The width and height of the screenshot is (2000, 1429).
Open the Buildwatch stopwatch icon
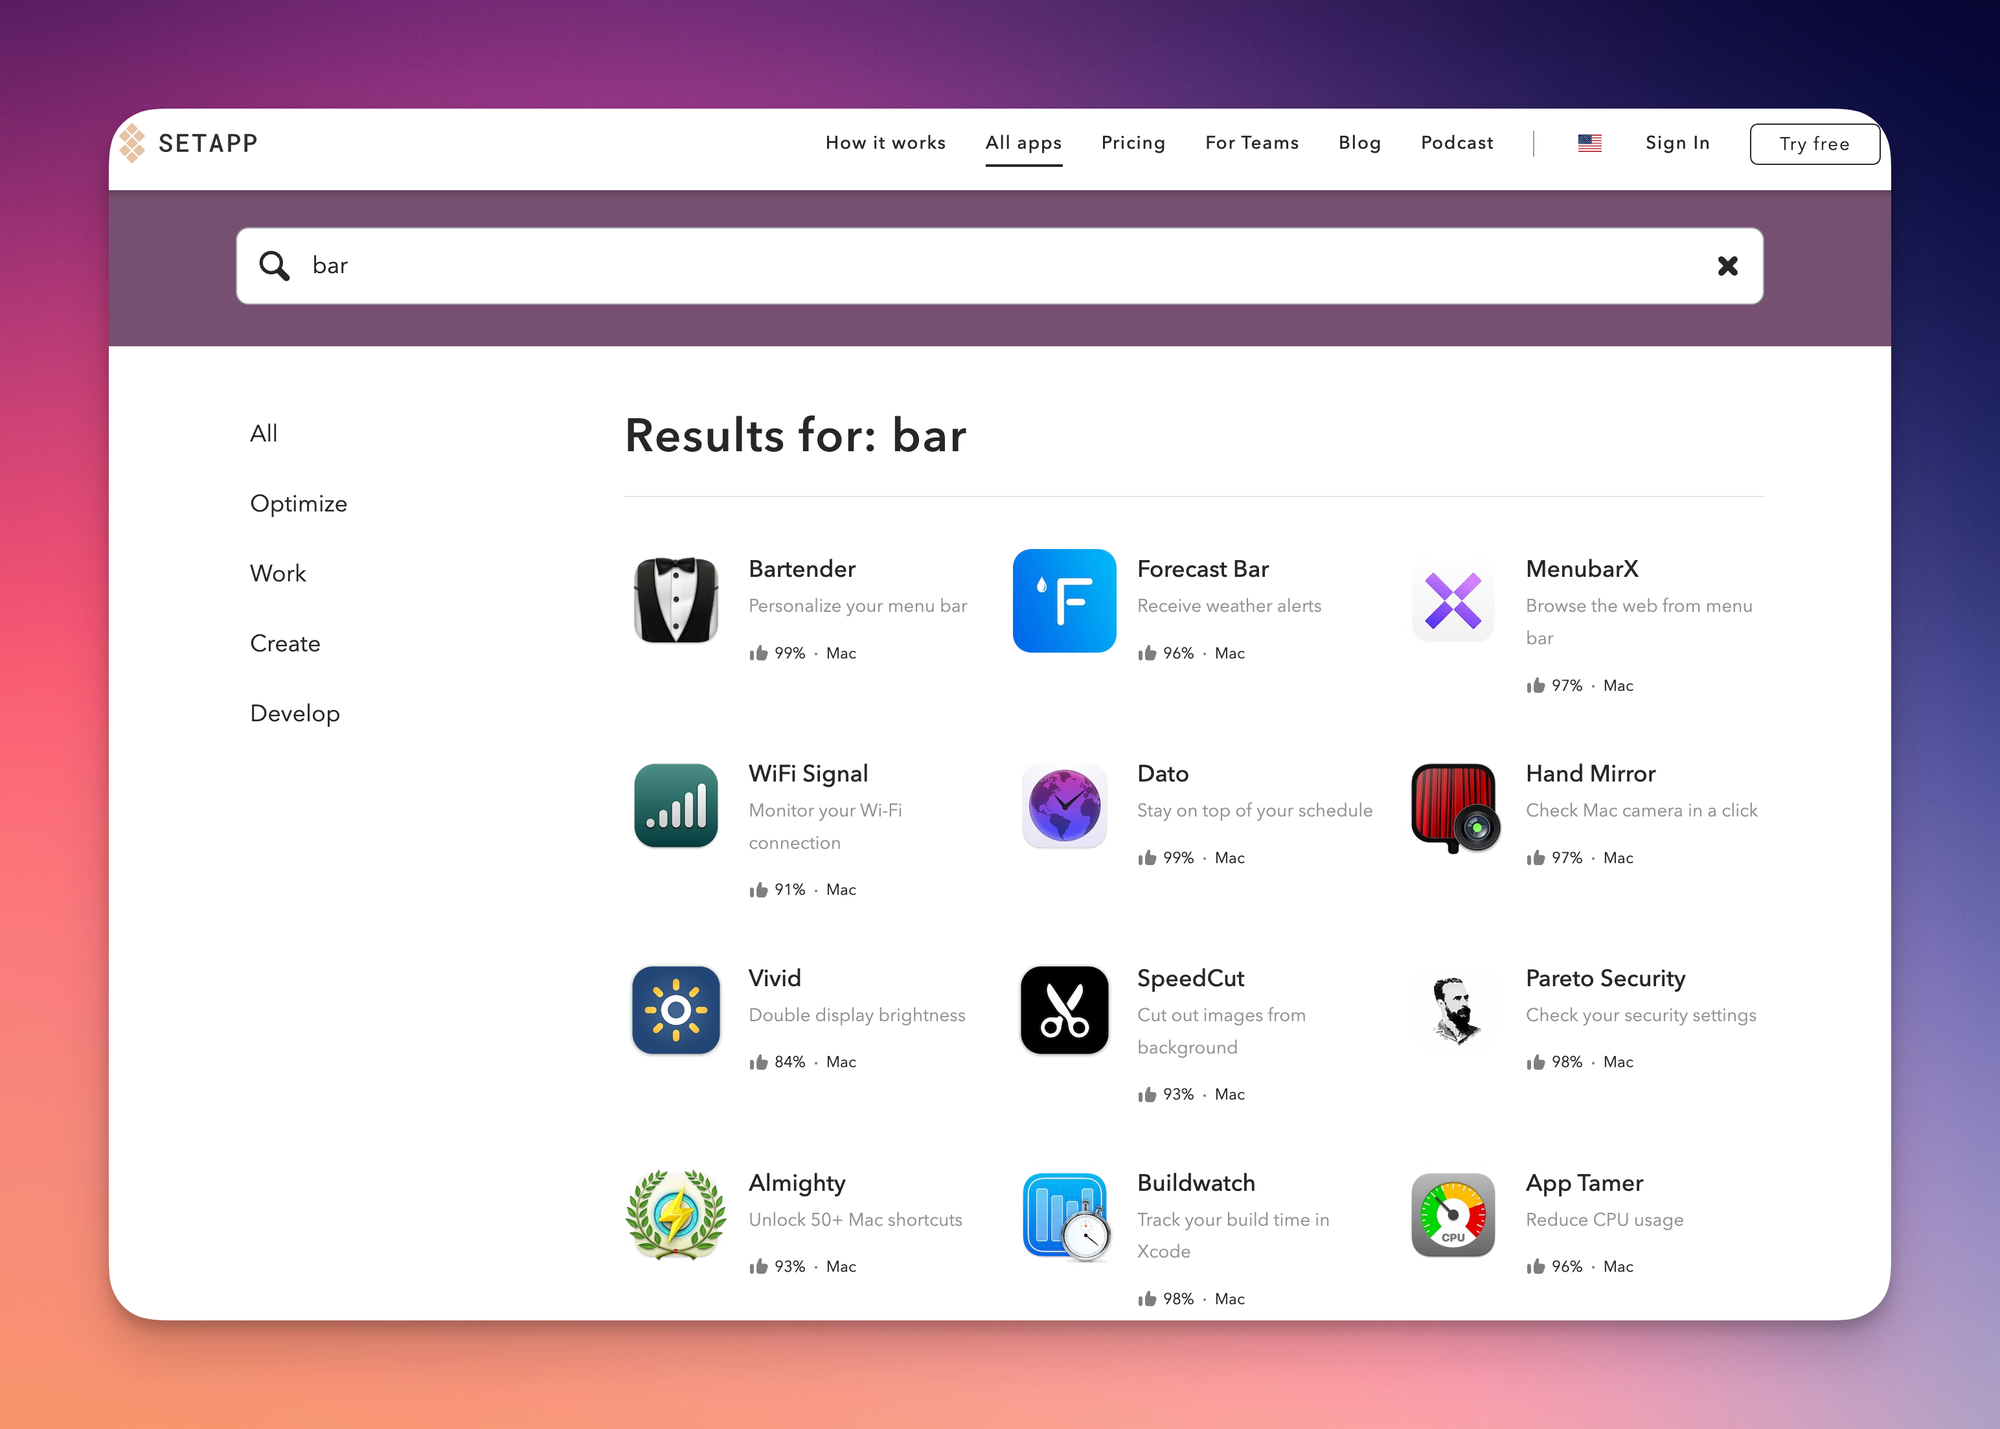(x=1064, y=1215)
